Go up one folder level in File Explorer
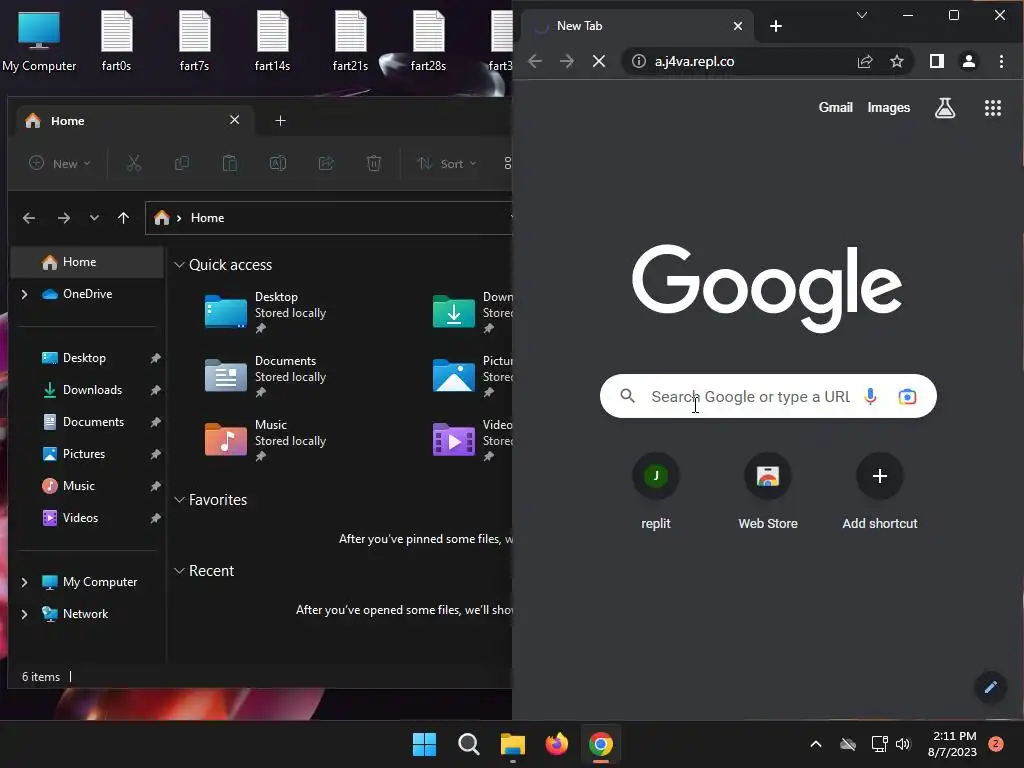1024x768 pixels. (123, 218)
